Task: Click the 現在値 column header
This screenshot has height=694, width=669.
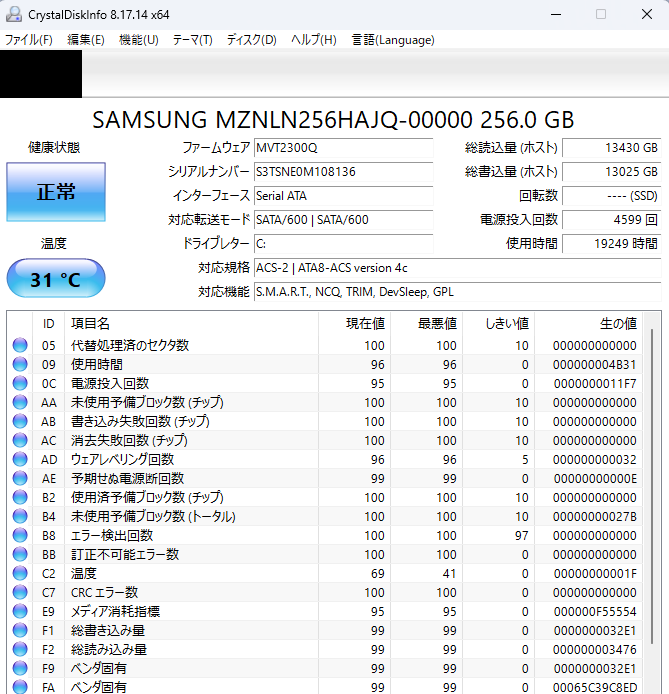Action: coord(354,324)
